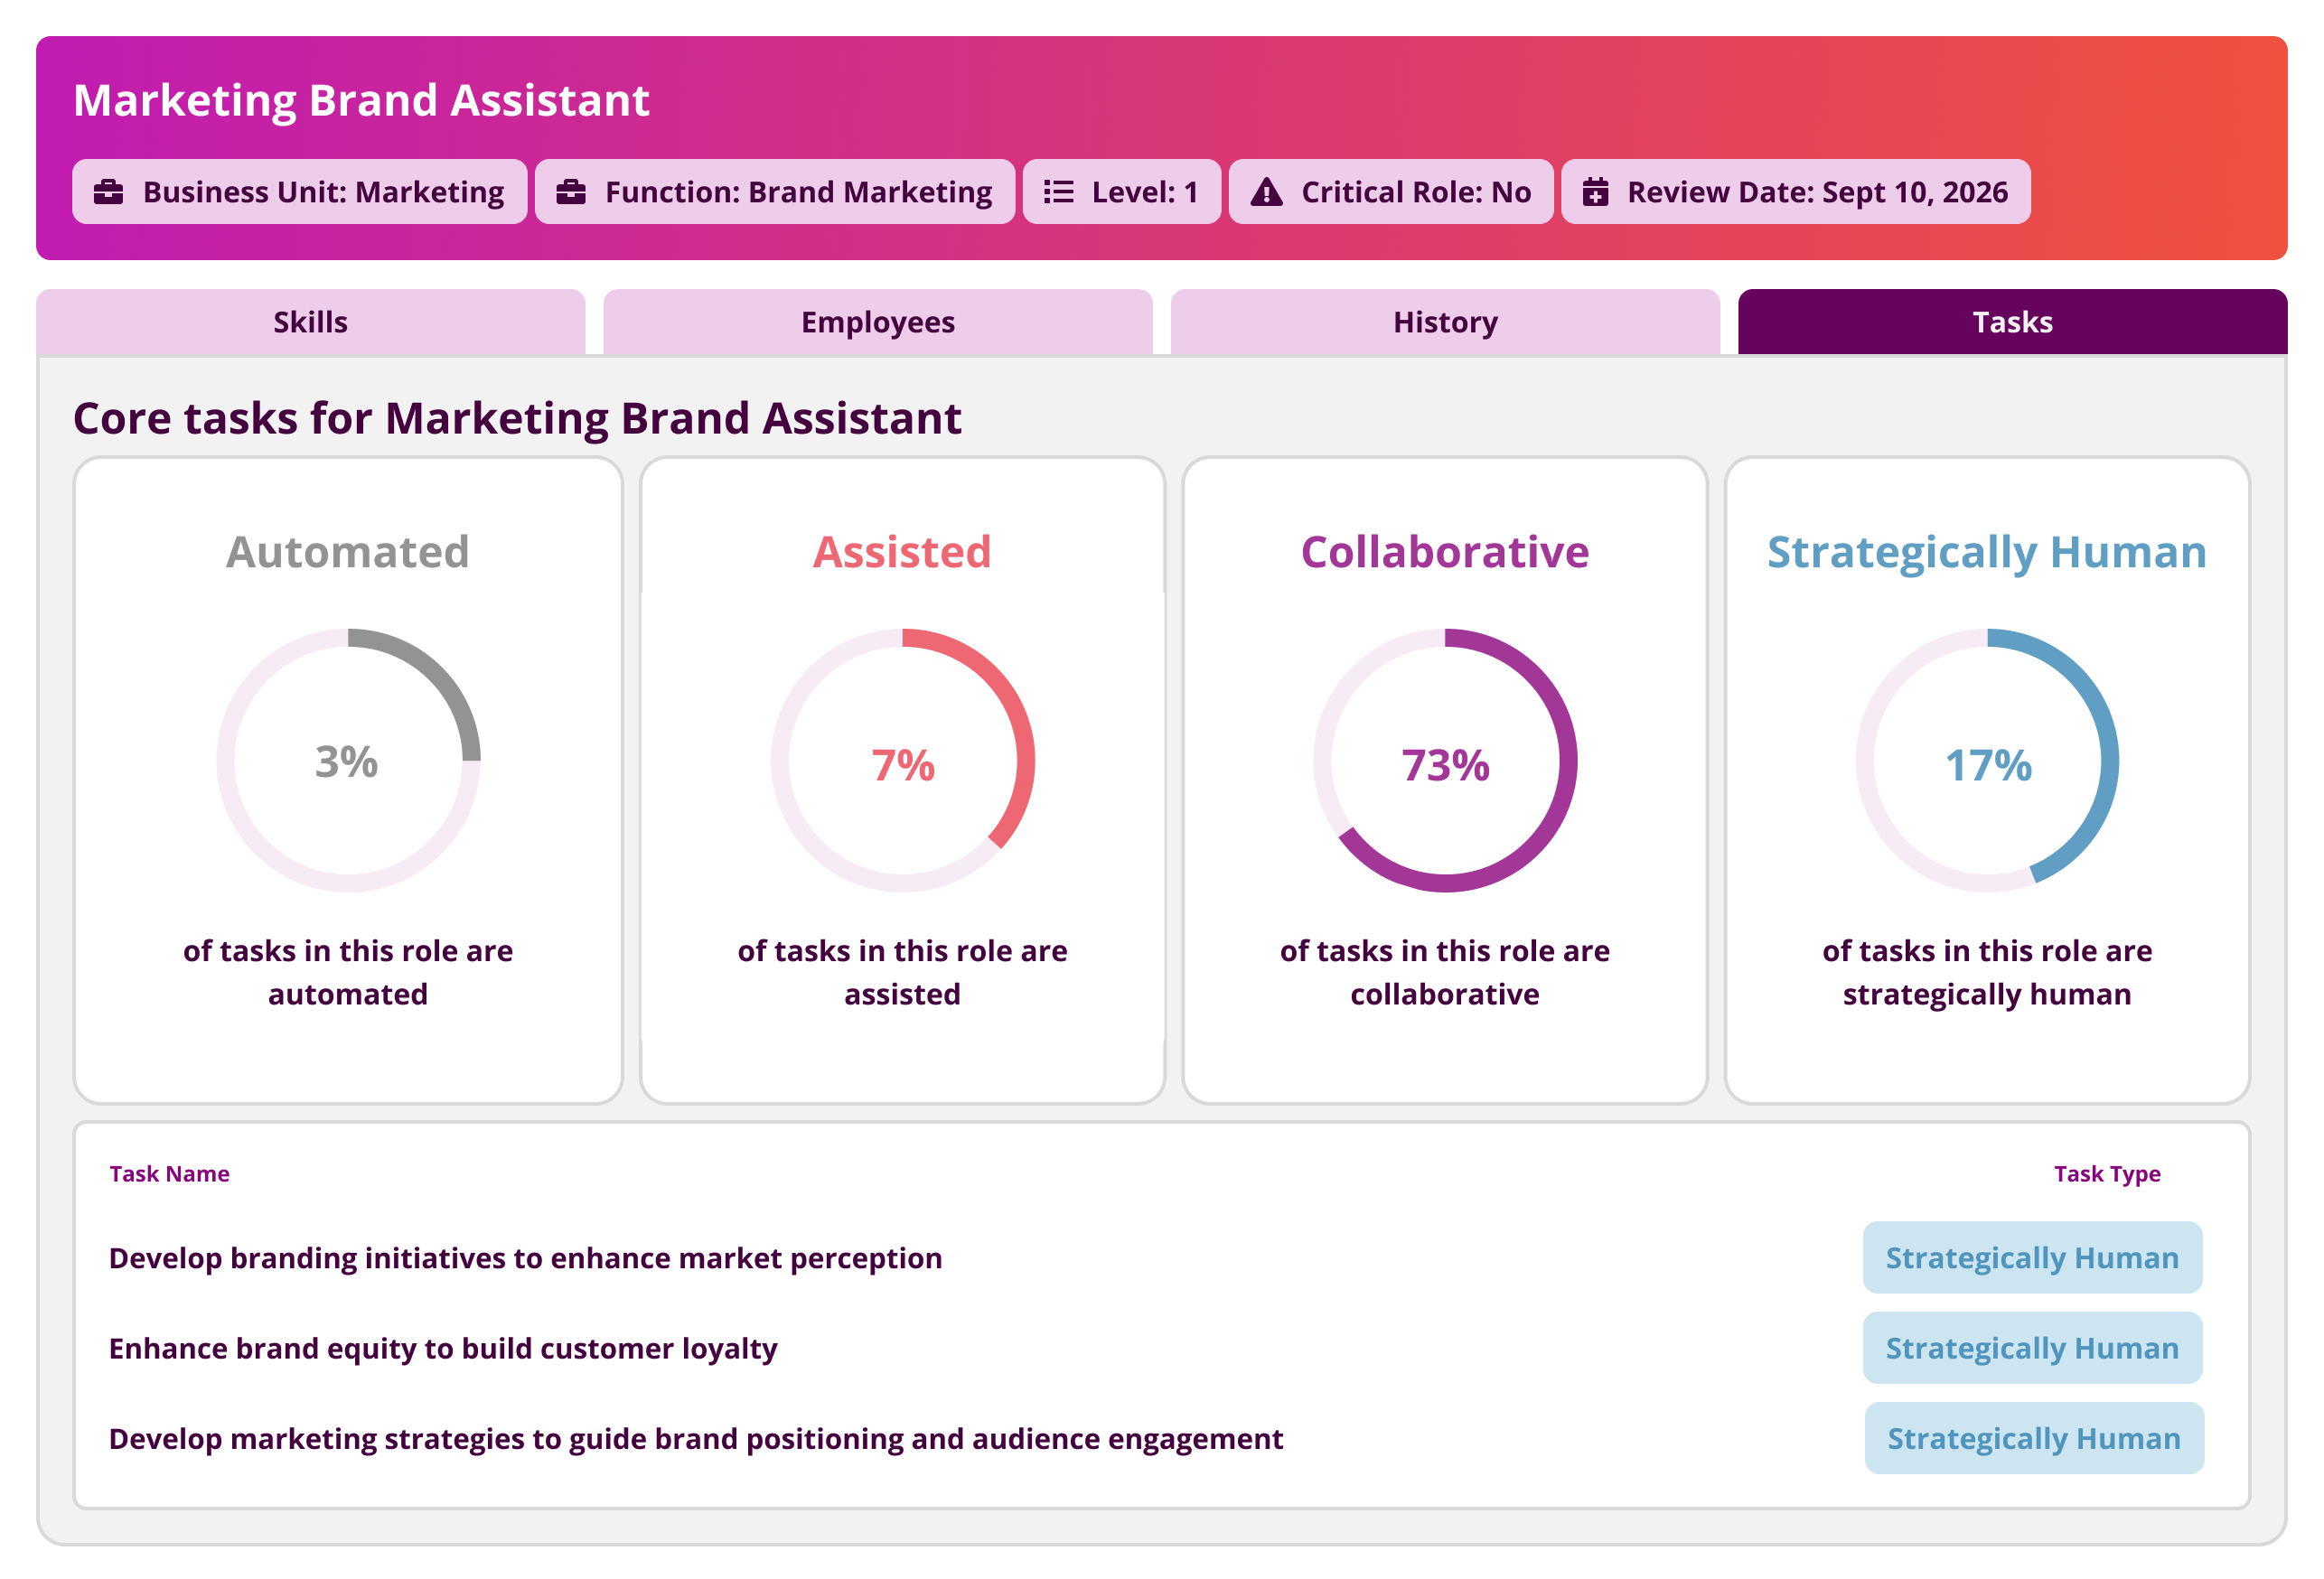Click 'of tasks in this role are automated' caption
This screenshot has width=2324, height=1579.
click(348, 972)
